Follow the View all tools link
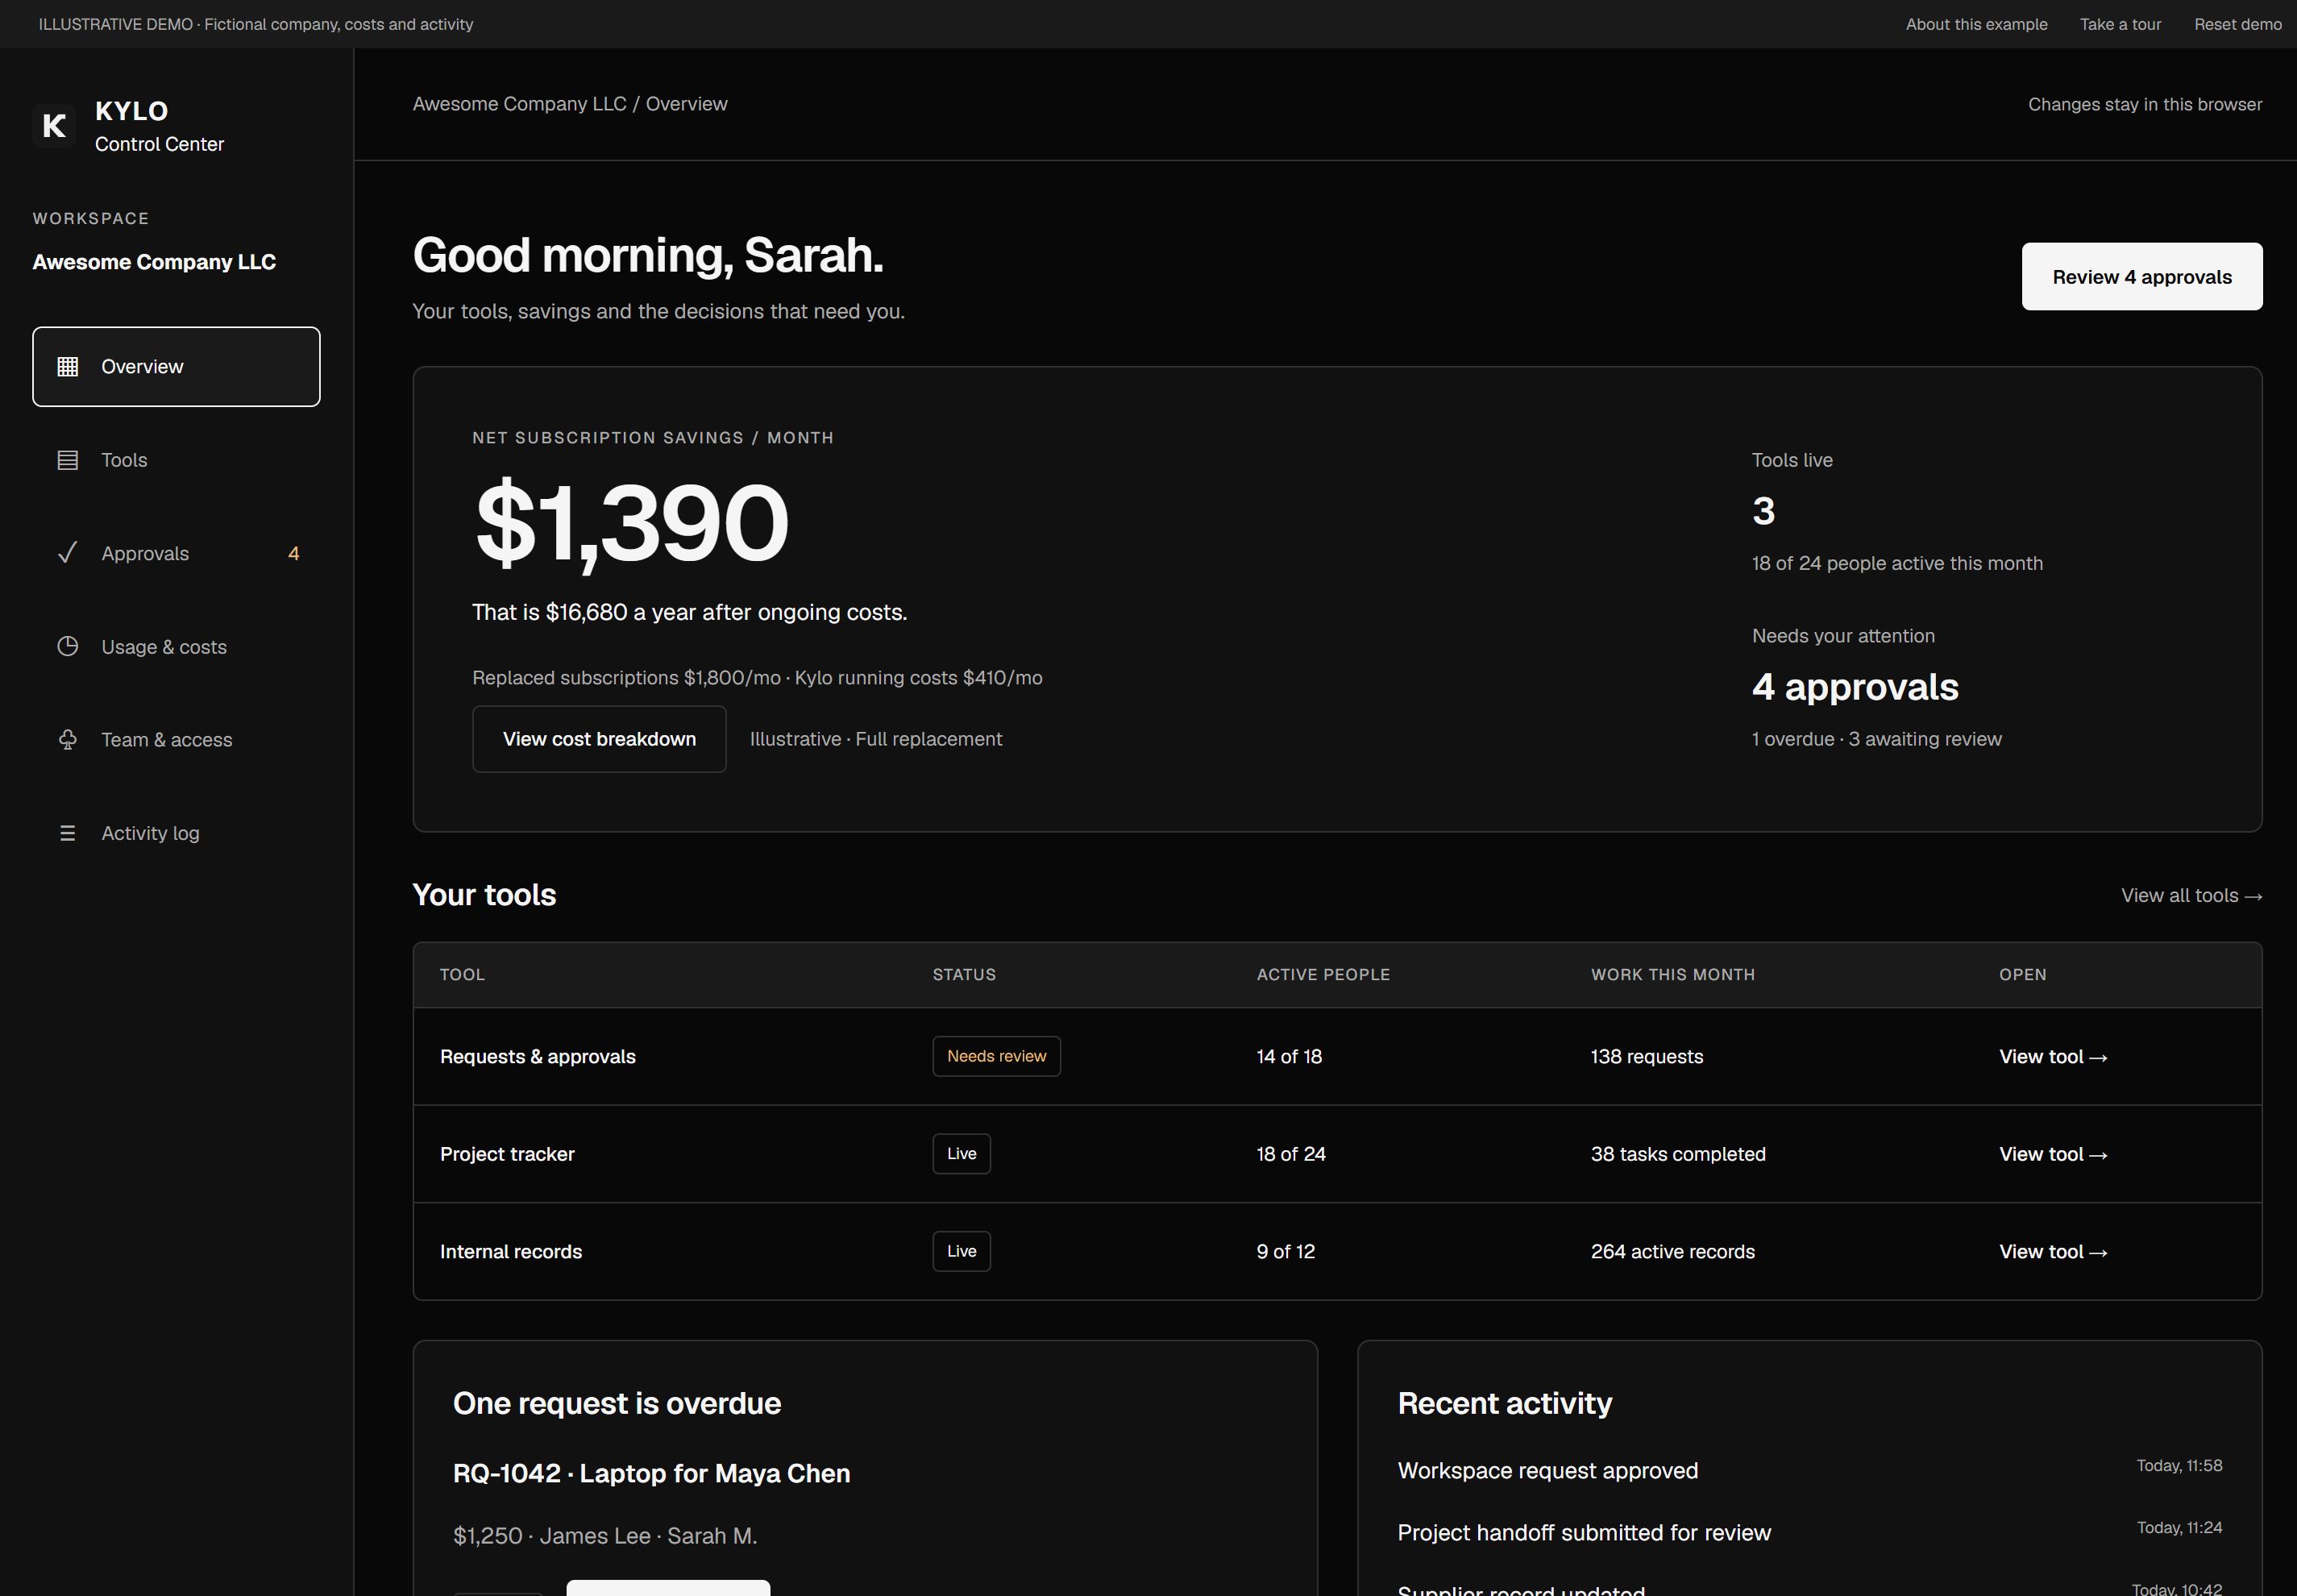Screen dimensions: 2297x1596 coord(2192,895)
